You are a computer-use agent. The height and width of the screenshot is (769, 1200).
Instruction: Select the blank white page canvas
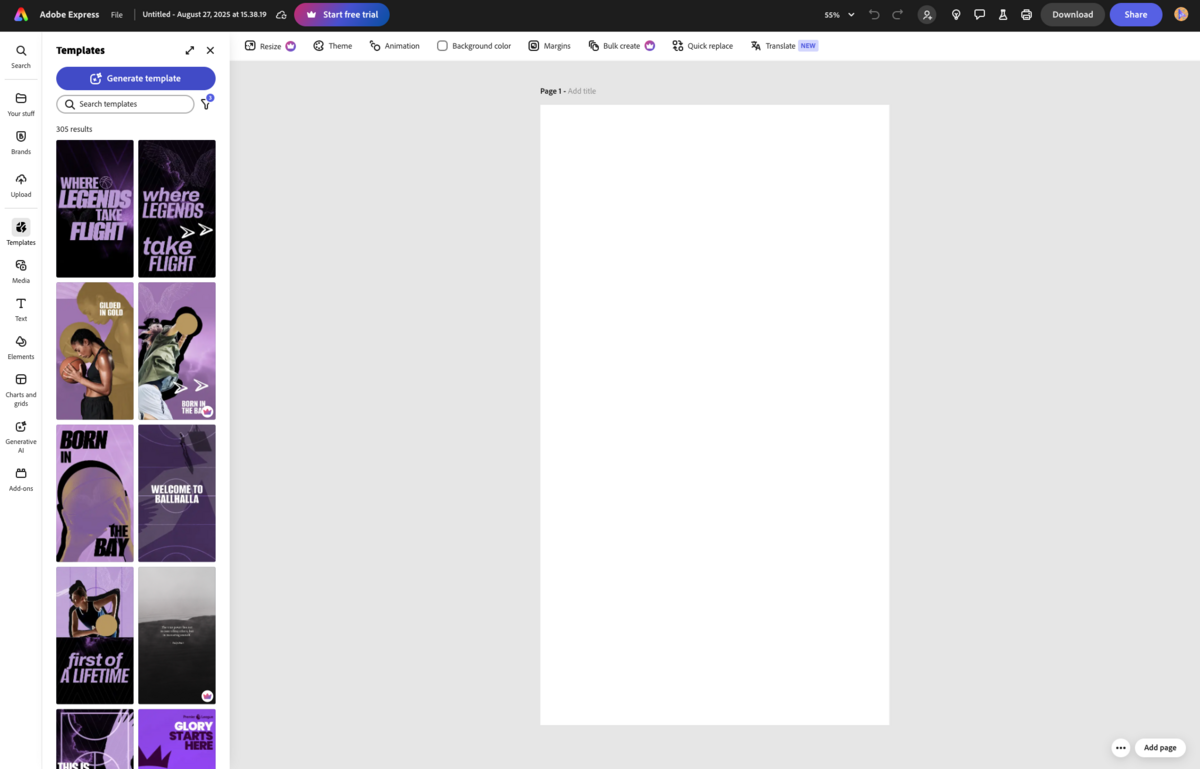point(714,415)
